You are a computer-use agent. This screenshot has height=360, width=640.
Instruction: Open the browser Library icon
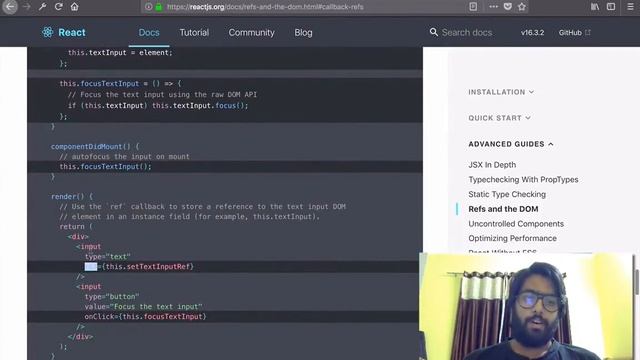[x=595, y=7]
